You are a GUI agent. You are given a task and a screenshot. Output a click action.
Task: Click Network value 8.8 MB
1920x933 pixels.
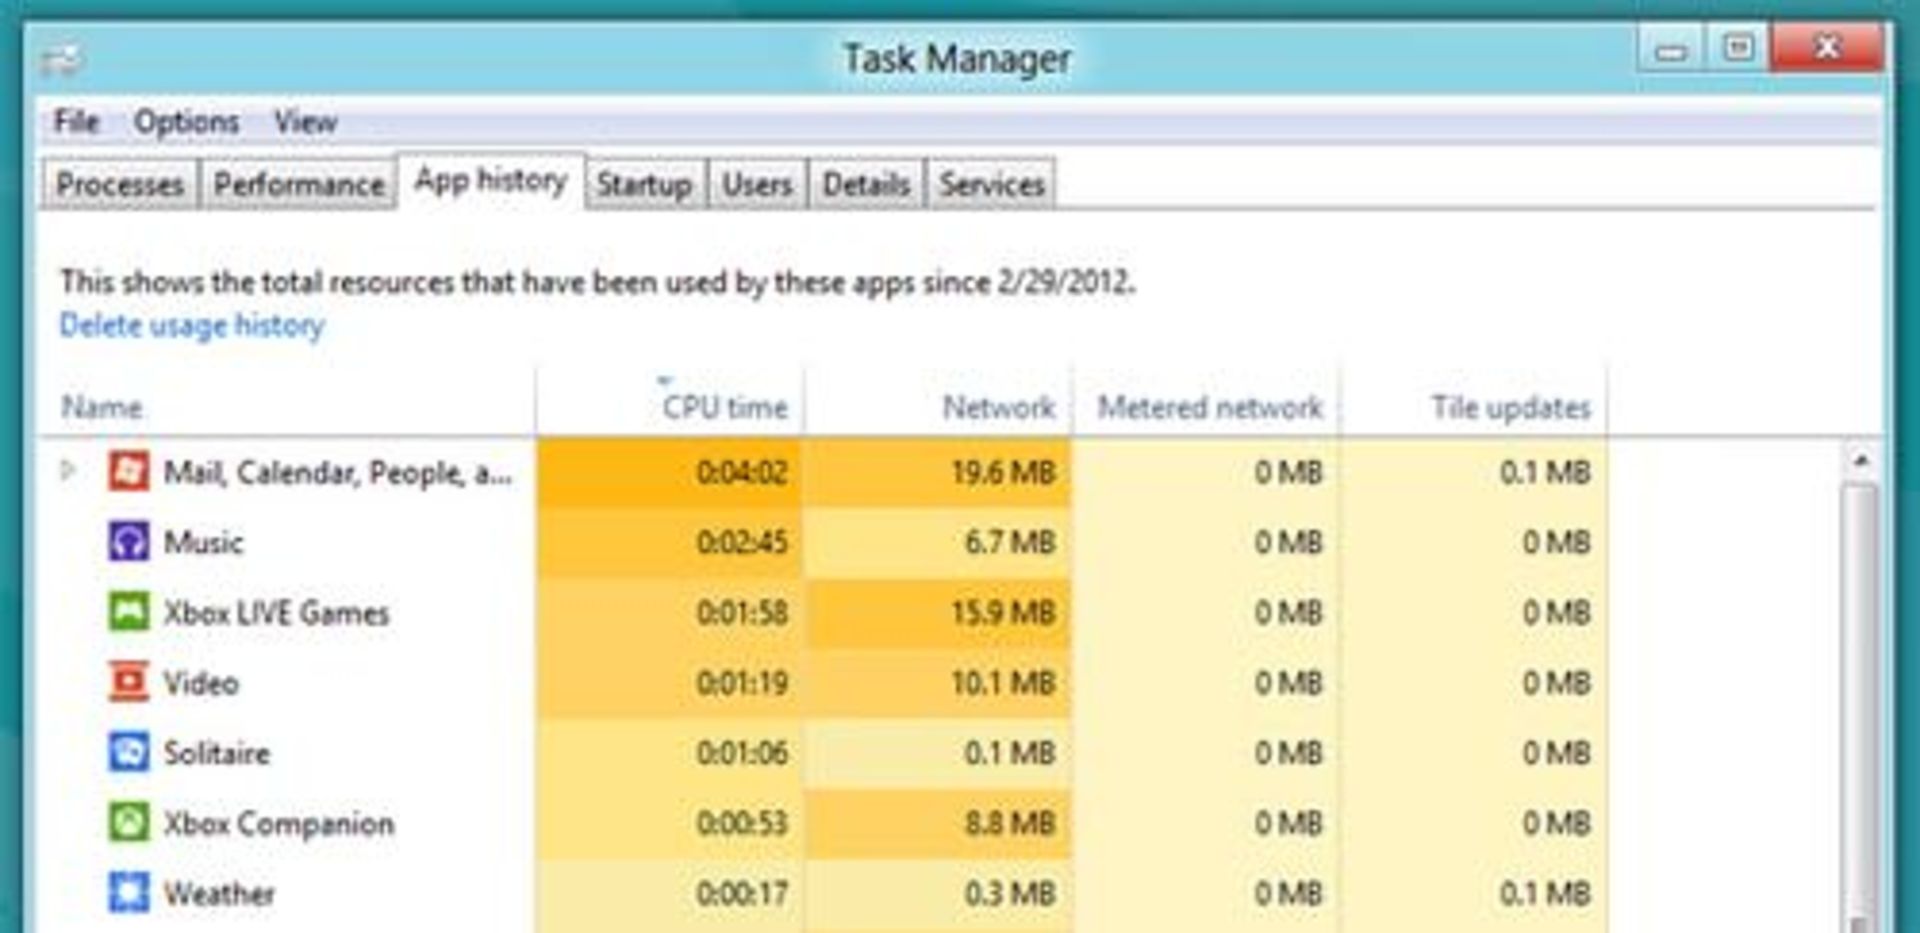click(1010, 823)
